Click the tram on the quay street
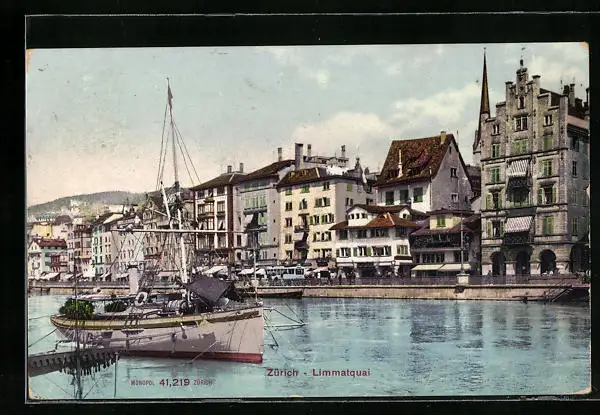The width and height of the screenshot is (600, 415). [284, 272]
